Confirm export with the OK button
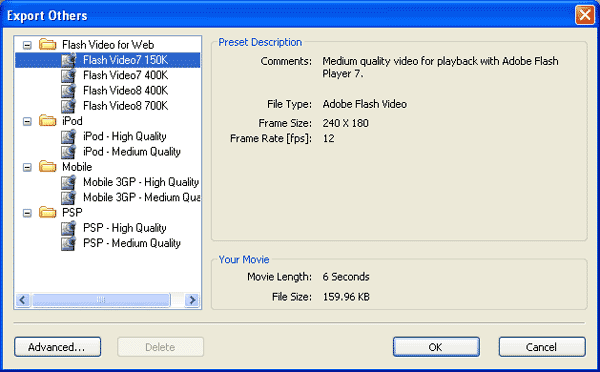 436,347
